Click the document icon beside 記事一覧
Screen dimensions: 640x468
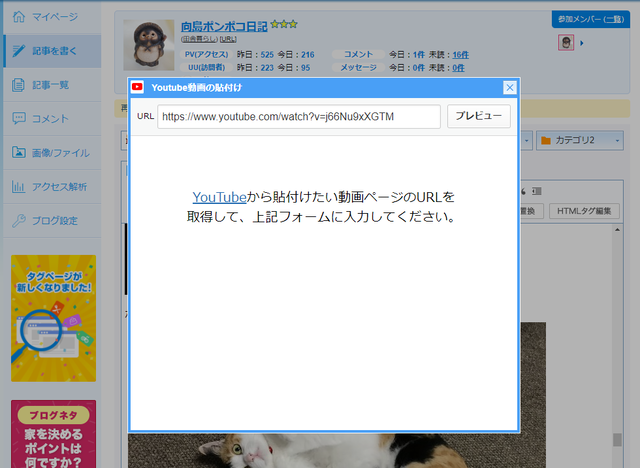pyautogui.click(x=18, y=85)
